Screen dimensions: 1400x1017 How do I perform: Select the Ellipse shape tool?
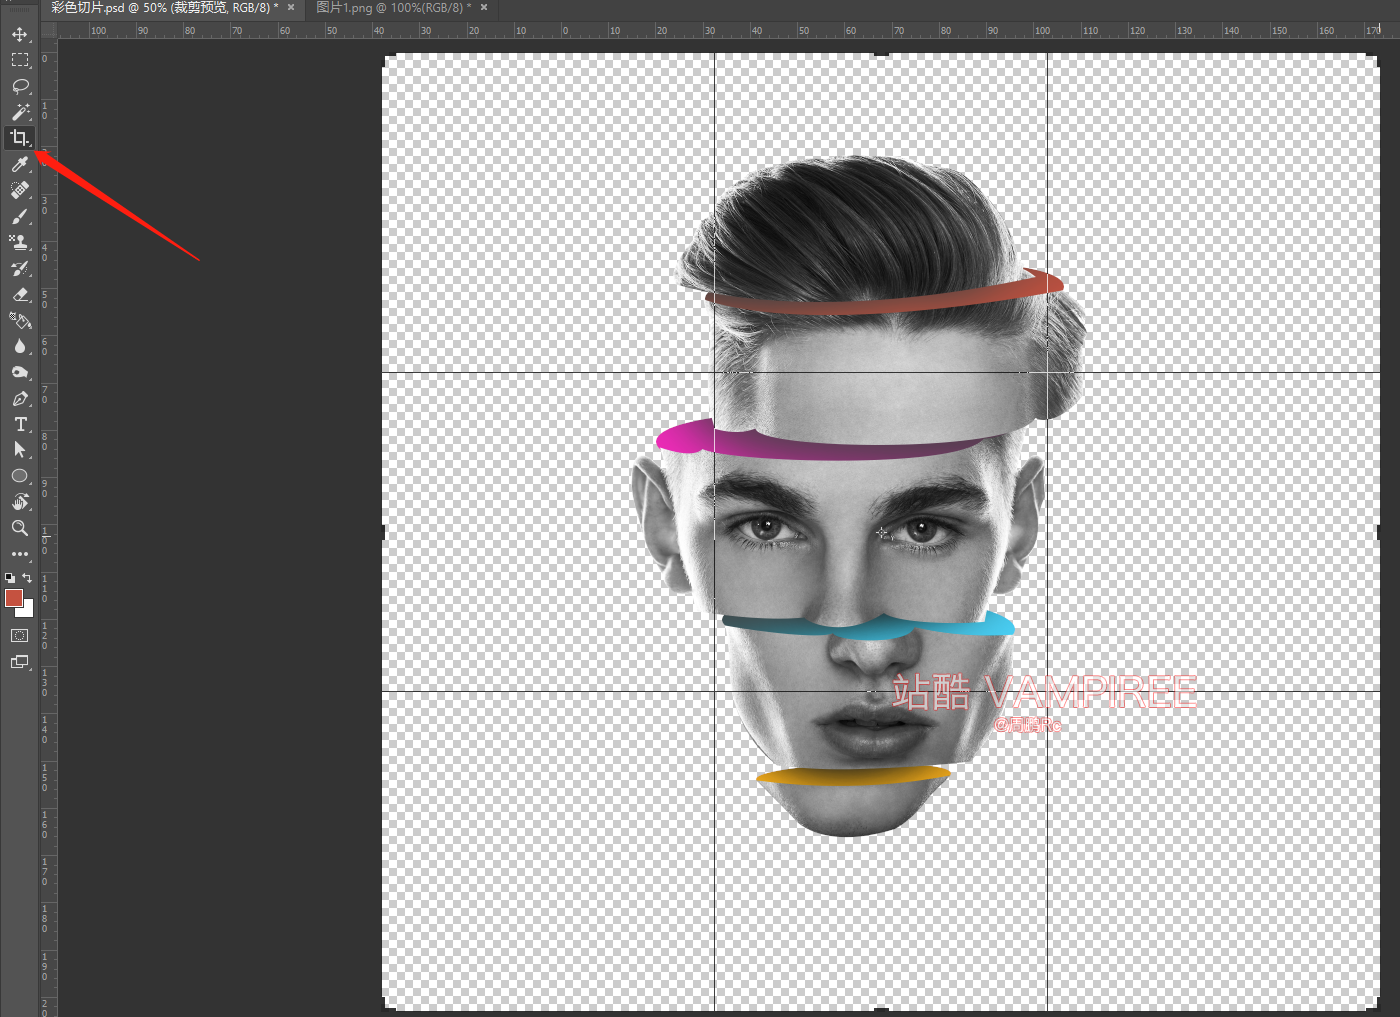coord(19,476)
